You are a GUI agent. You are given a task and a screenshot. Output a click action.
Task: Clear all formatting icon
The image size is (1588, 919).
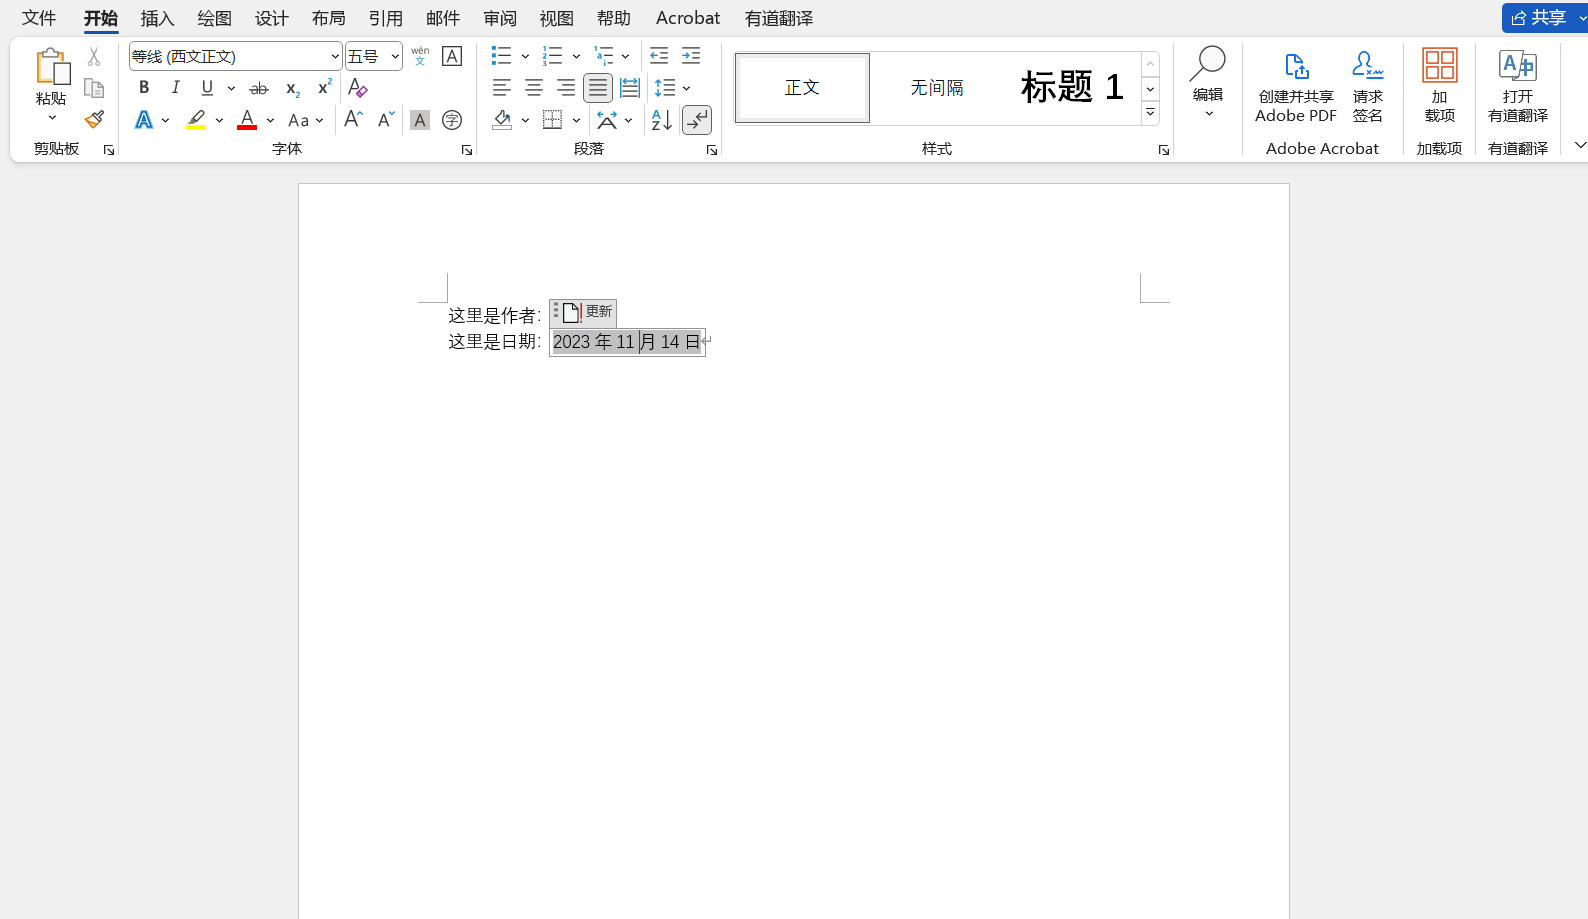357,88
